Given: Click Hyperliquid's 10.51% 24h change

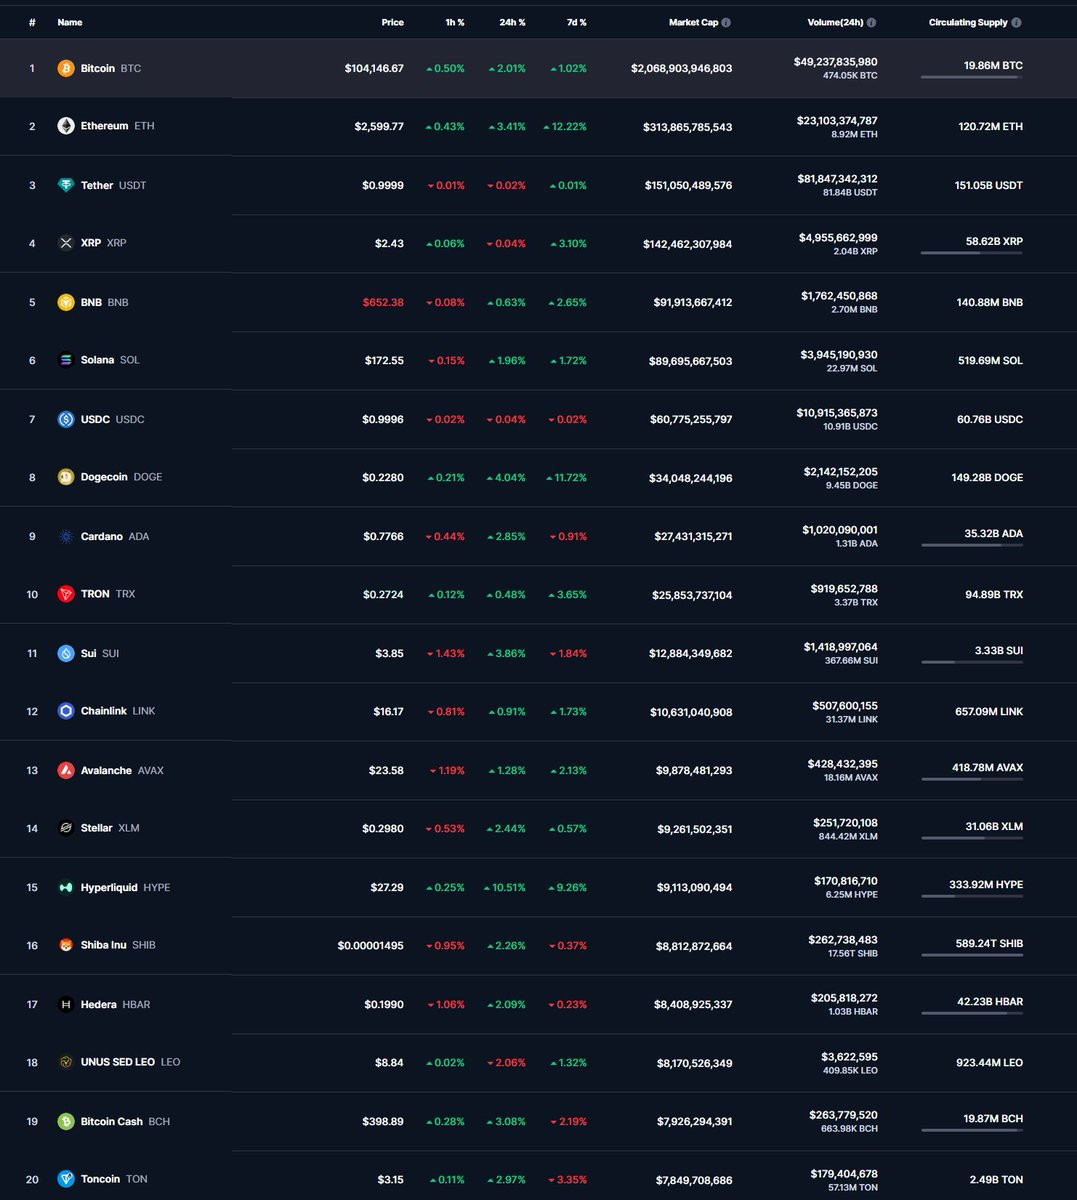Looking at the screenshot, I should (x=504, y=887).
